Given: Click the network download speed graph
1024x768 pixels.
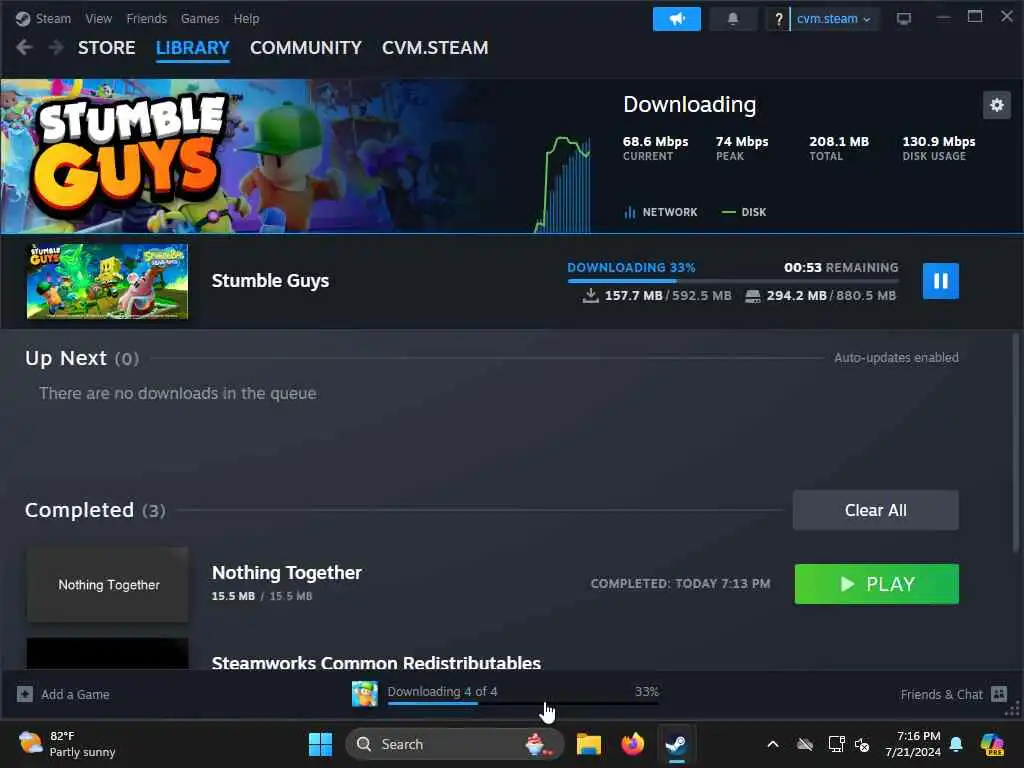Looking at the screenshot, I should [563, 184].
